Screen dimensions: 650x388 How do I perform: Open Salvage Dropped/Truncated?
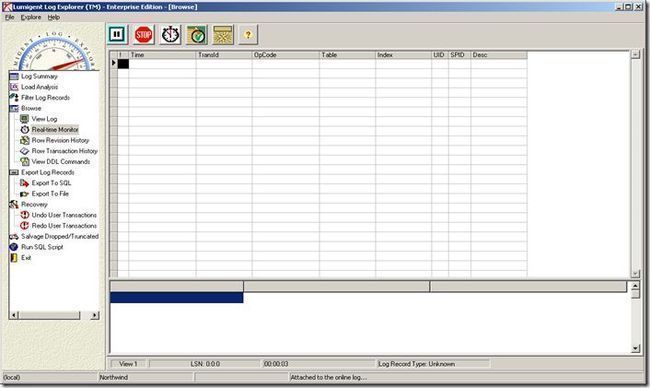coord(60,236)
